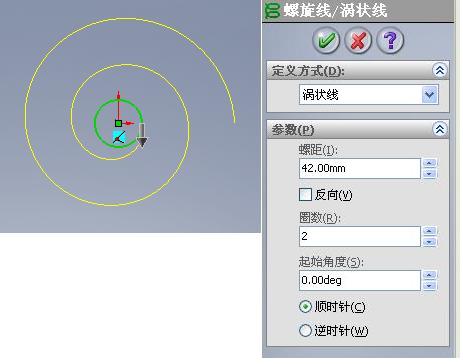
Task: Increase the 圈数 revolutions with the up arrow
Action: [429, 231]
